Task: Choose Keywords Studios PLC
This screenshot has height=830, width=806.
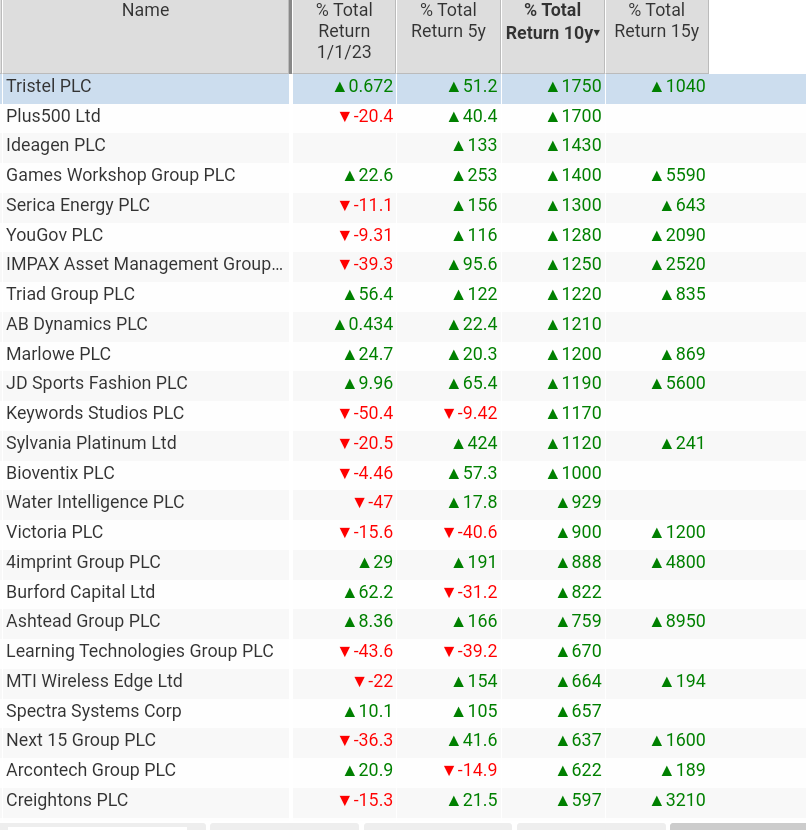Action: click(x=95, y=413)
